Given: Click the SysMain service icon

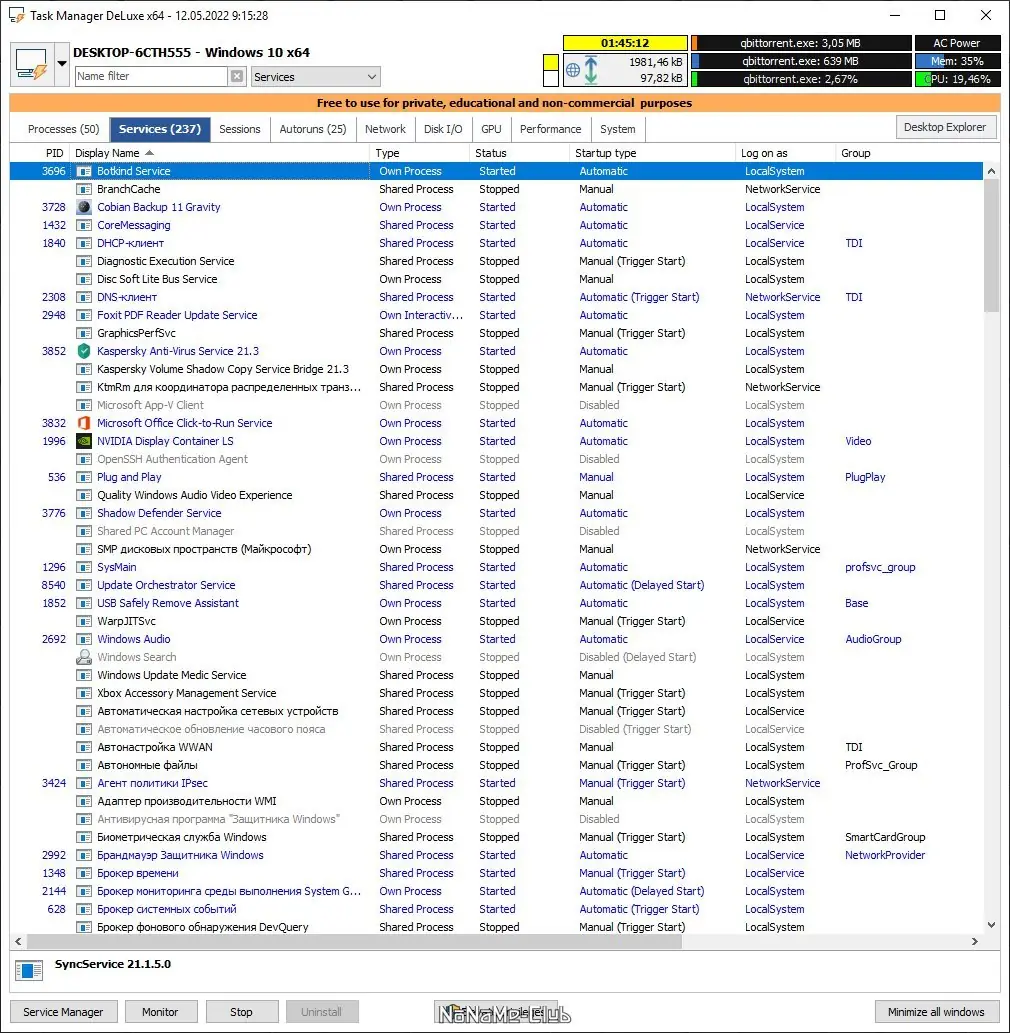Looking at the screenshot, I should coord(84,567).
